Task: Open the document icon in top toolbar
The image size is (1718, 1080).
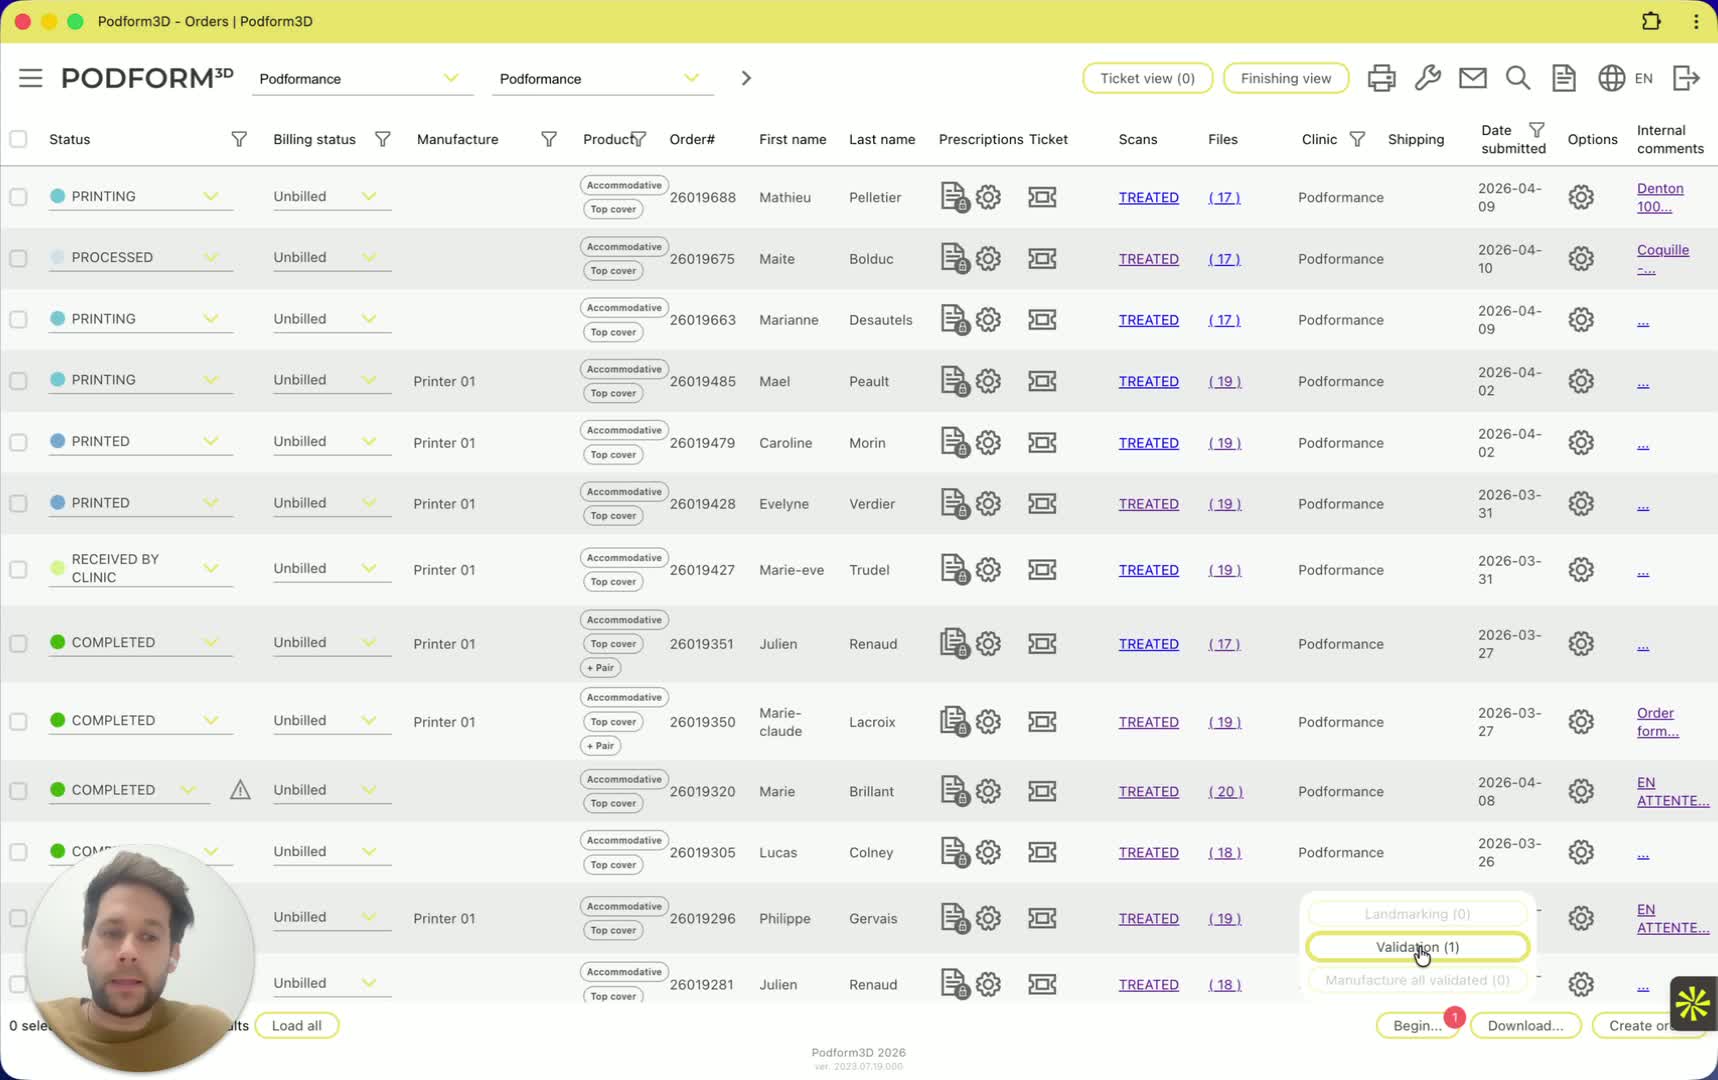Action: coord(1563,78)
